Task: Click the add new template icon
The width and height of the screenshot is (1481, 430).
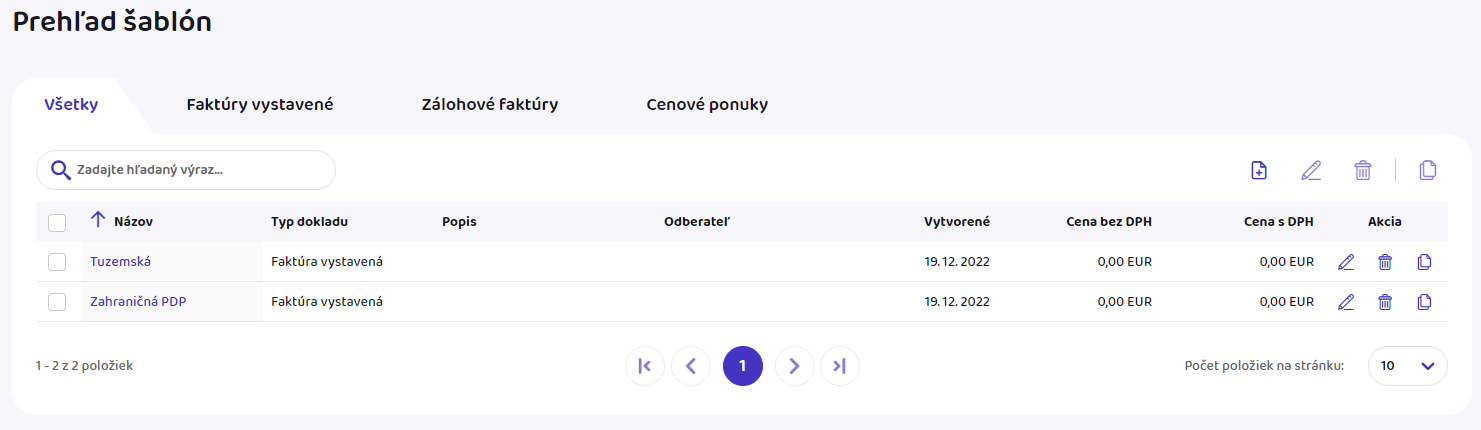Action: [x=1259, y=170]
